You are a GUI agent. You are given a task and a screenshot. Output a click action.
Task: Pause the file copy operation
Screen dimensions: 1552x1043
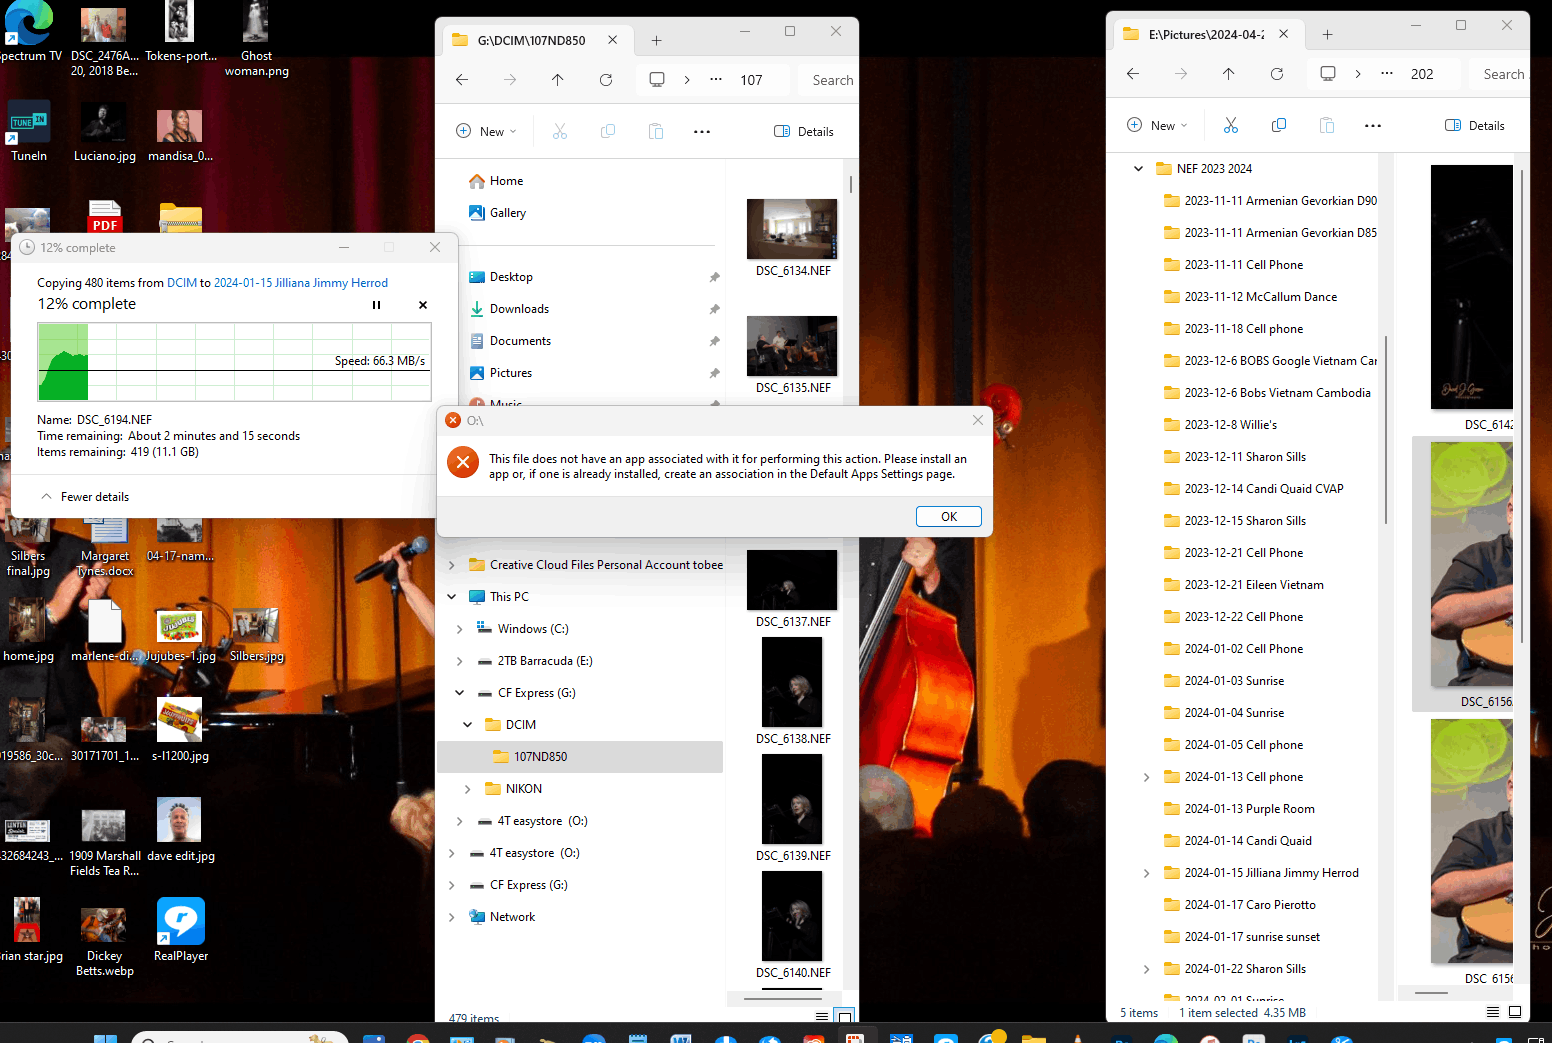pos(376,305)
